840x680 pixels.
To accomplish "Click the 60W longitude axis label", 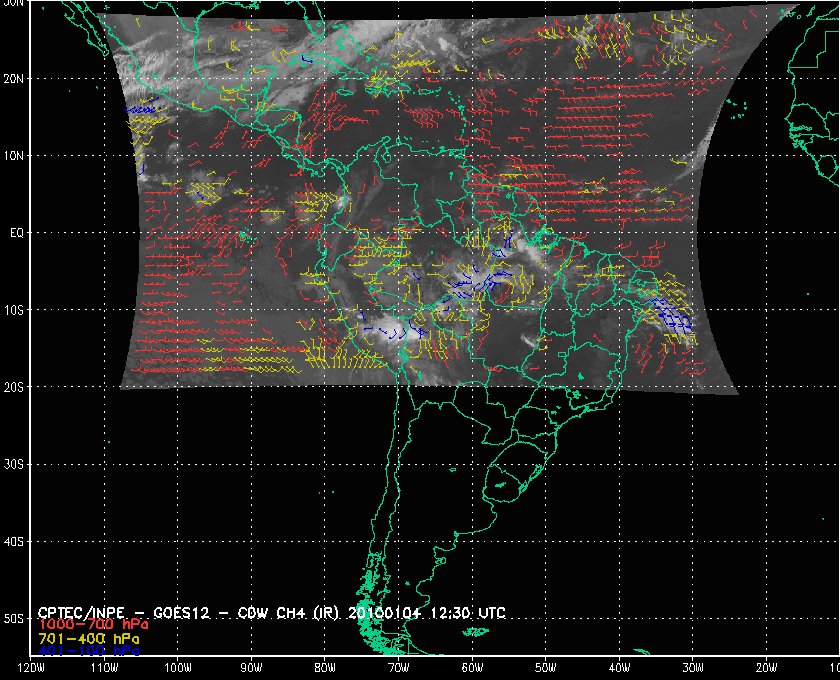I will (x=471, y=668).
